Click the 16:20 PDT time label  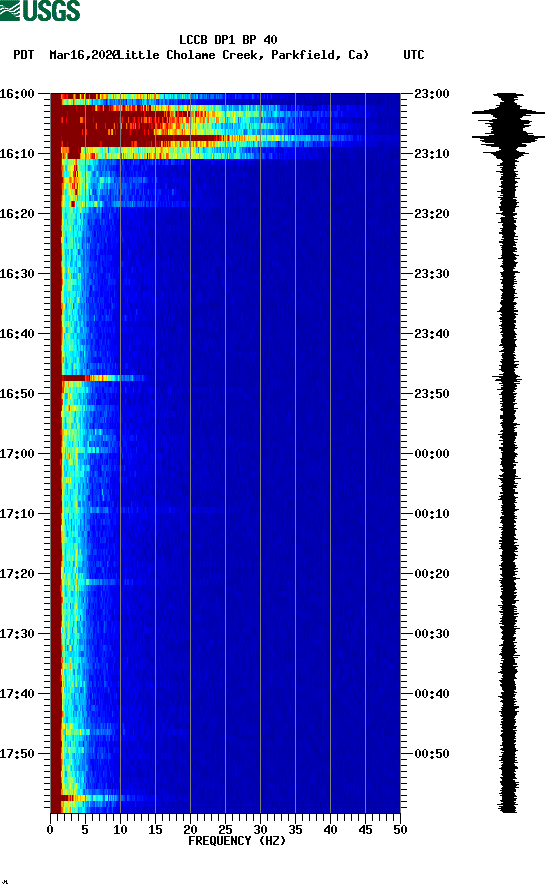(x=17, y=214)
